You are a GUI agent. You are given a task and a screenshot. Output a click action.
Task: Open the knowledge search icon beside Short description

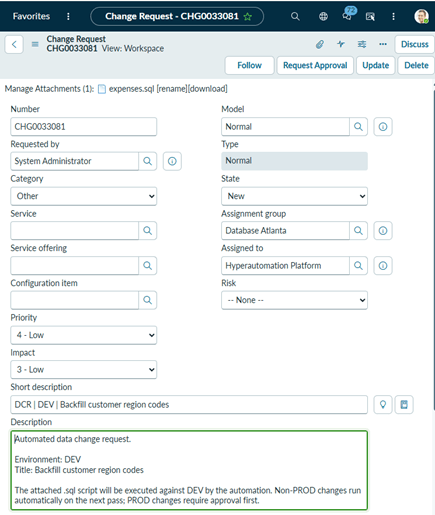pos(404,405)
